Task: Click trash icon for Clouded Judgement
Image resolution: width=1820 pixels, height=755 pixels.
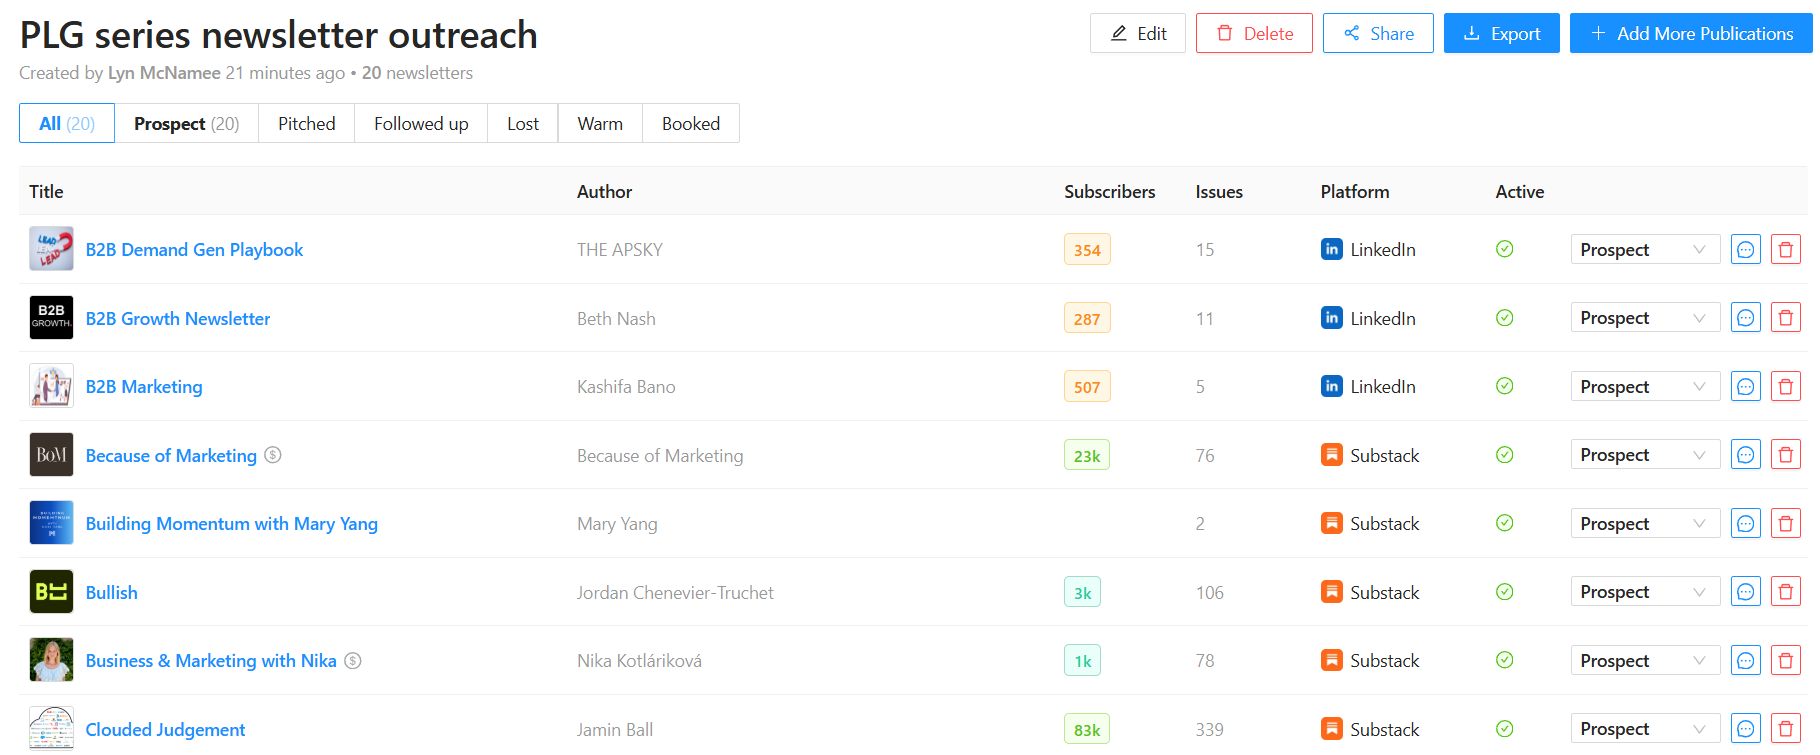Action: (x=1786, y=729)
